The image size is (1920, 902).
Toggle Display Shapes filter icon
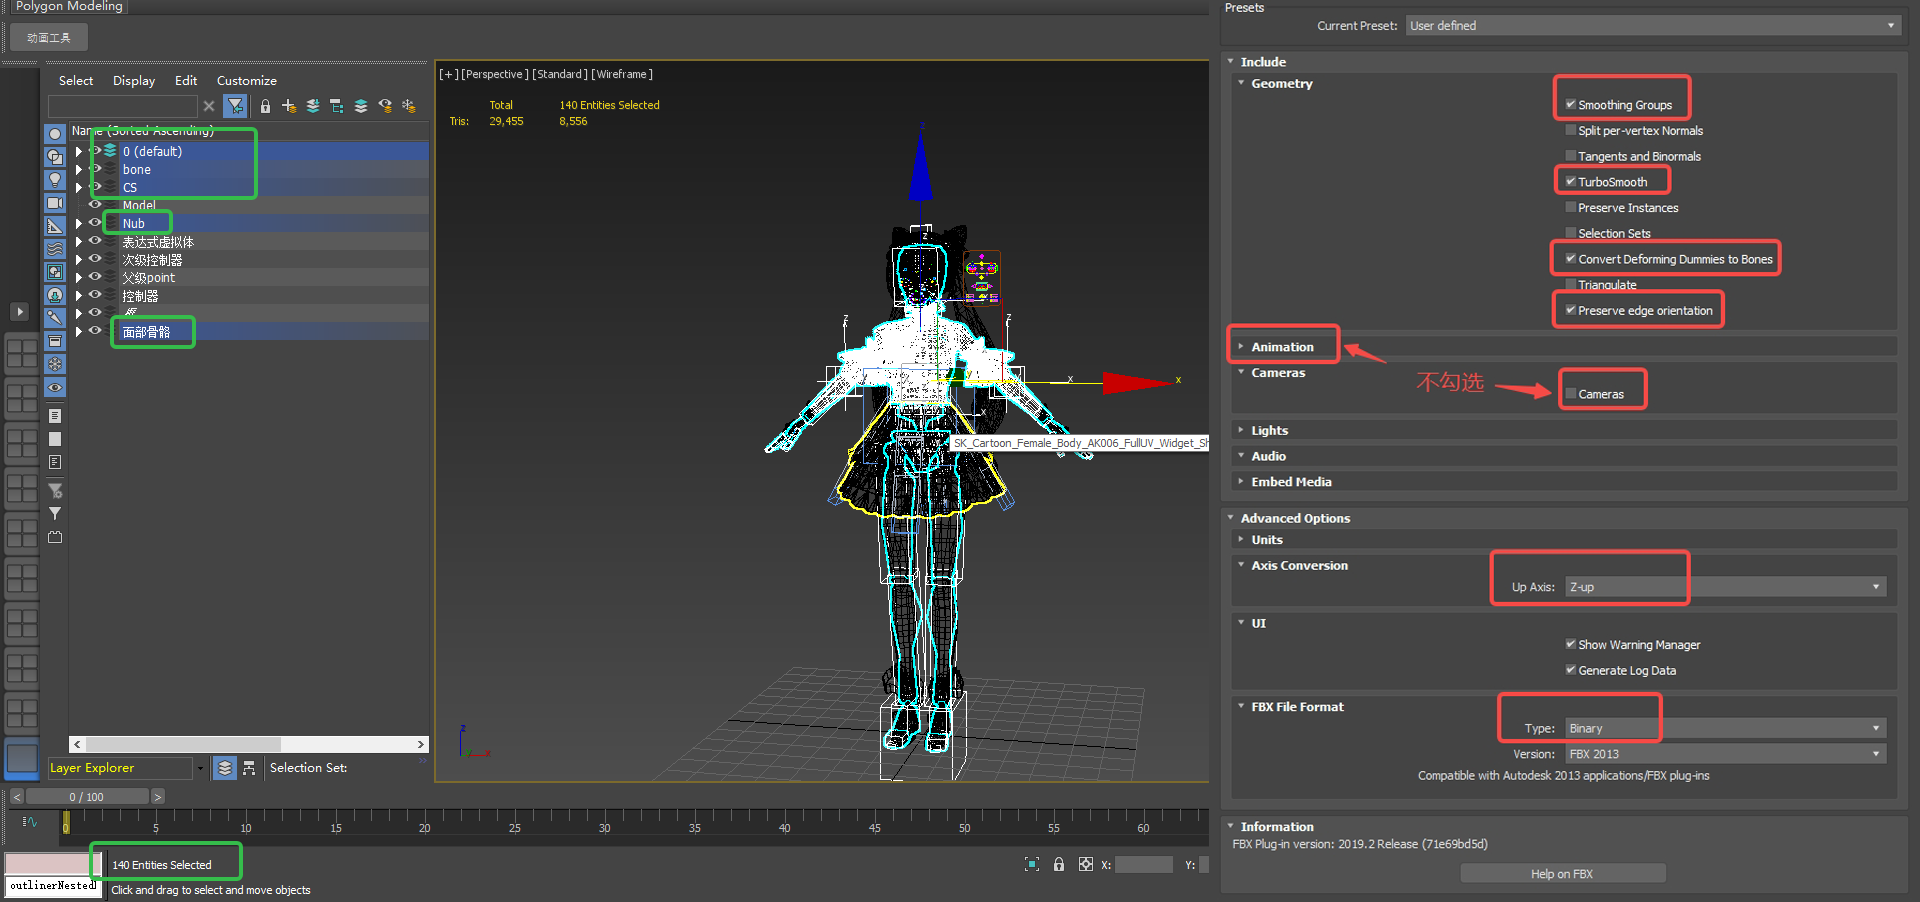pyautogui.click(x=55, y=157)
